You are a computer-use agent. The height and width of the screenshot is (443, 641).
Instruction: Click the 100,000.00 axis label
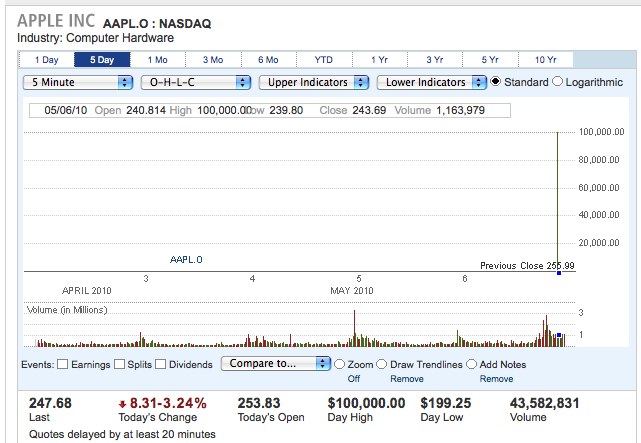(x=601, y=132)
